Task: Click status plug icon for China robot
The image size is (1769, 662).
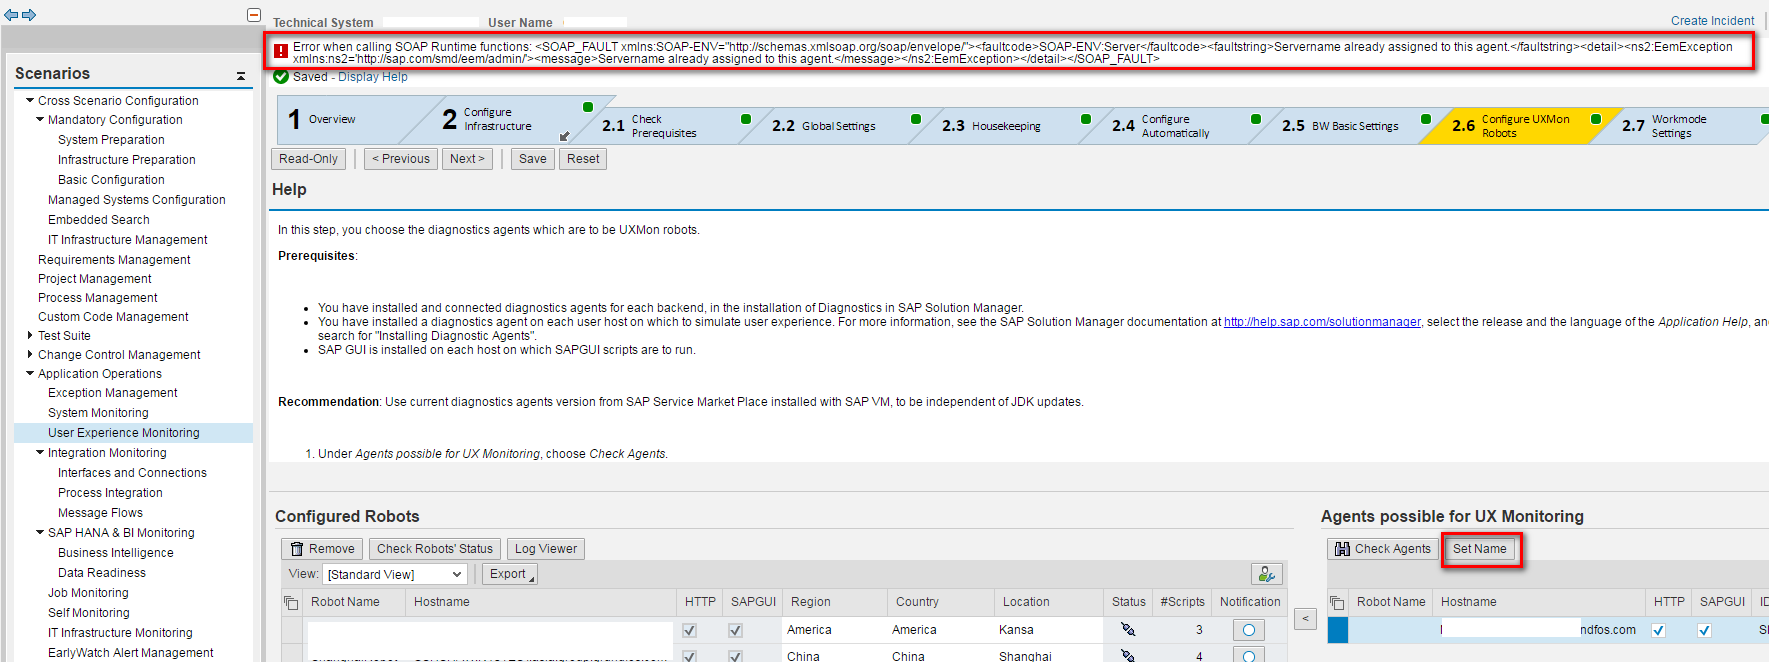Action: 1128,656
